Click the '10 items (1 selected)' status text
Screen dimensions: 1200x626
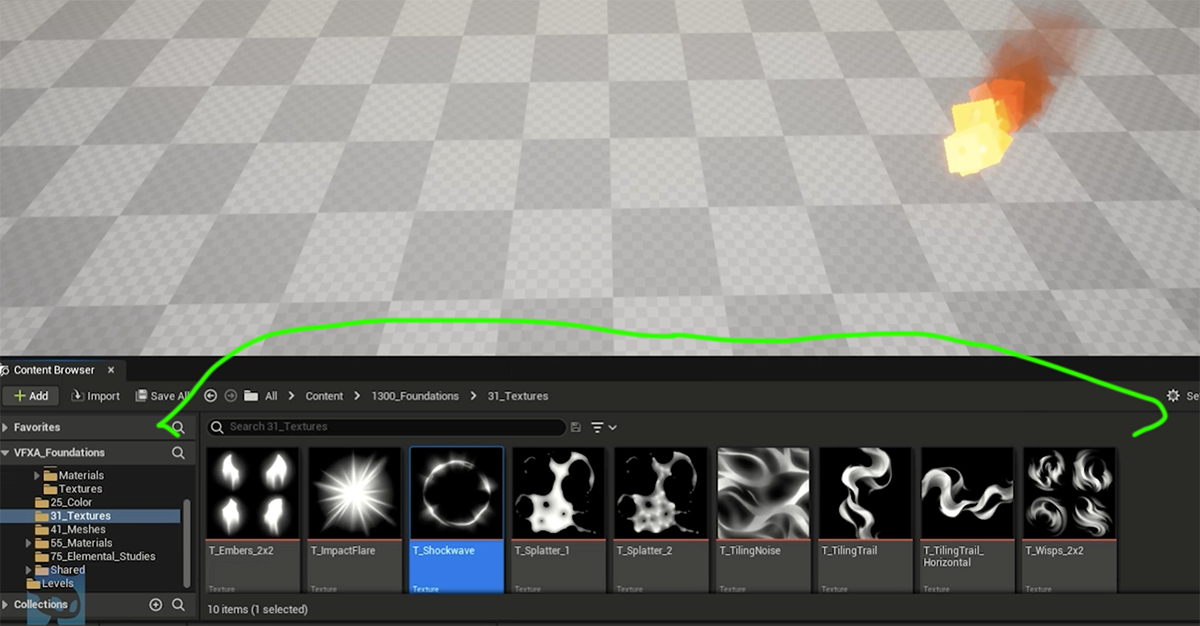257,609
